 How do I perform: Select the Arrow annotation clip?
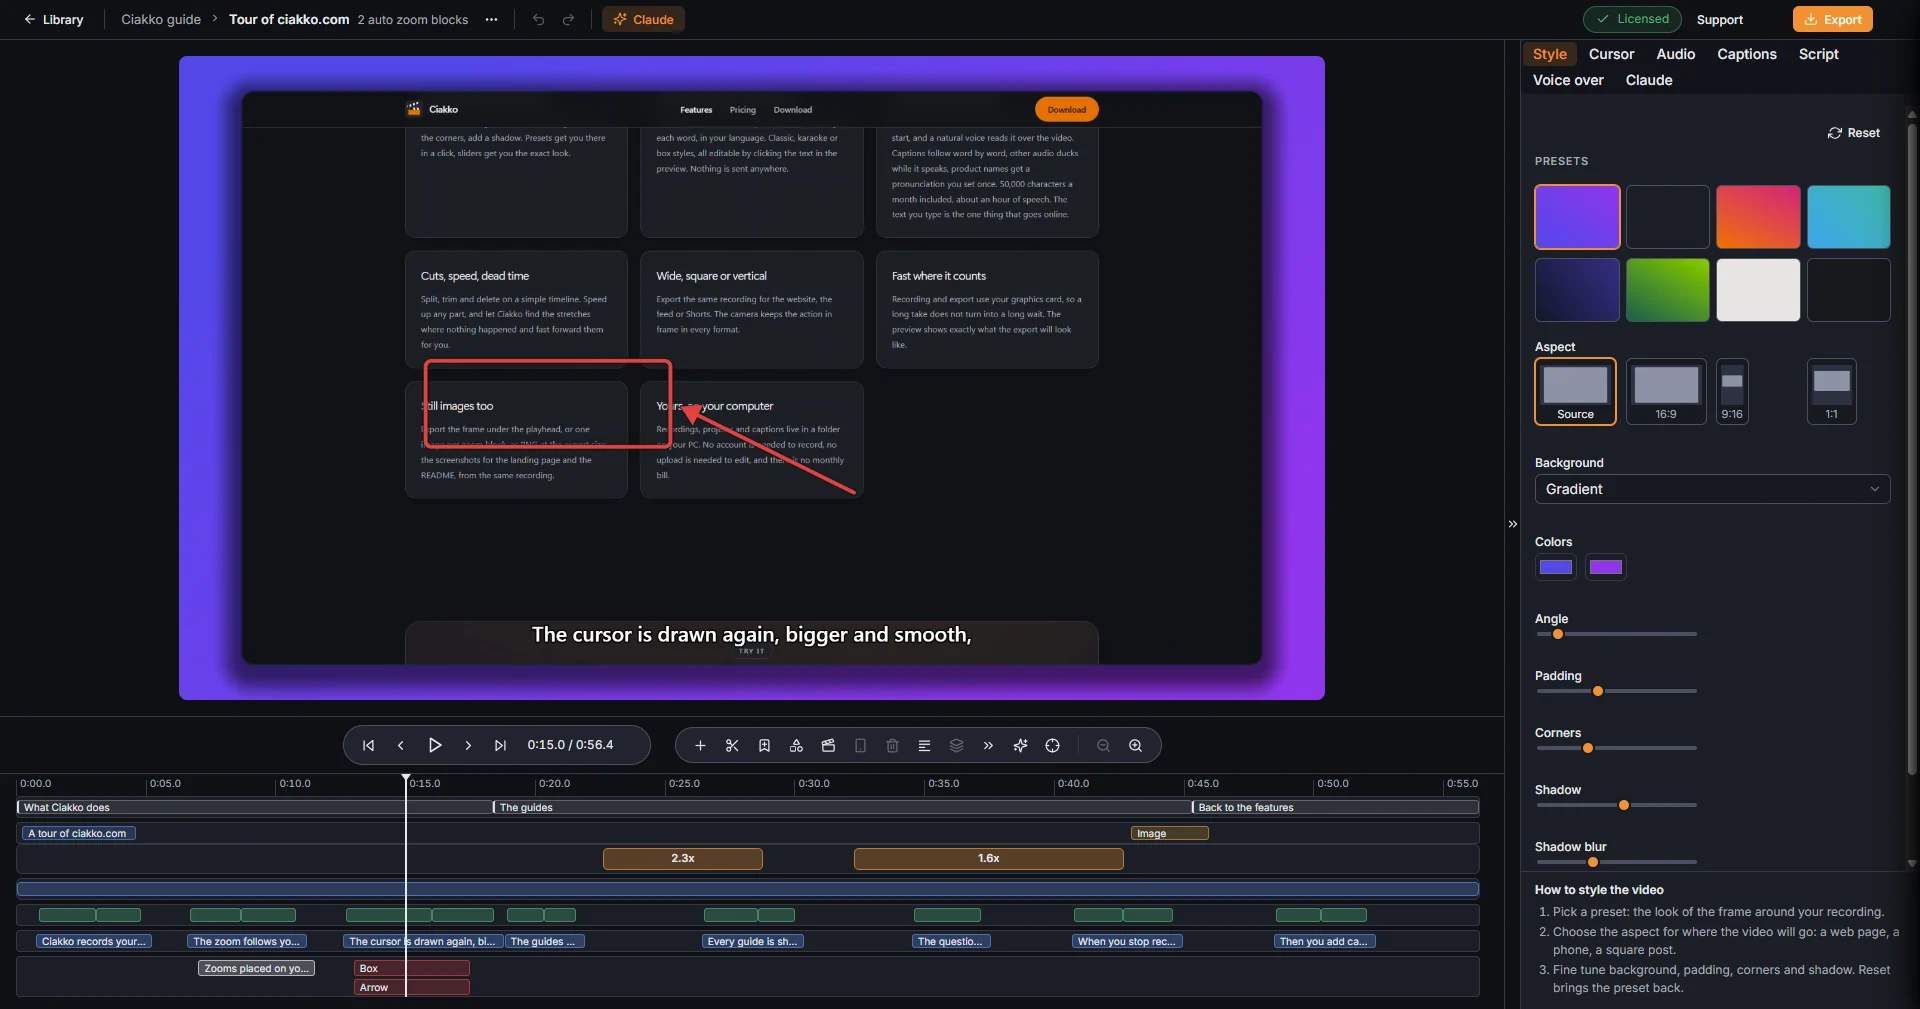pos(412,987)
